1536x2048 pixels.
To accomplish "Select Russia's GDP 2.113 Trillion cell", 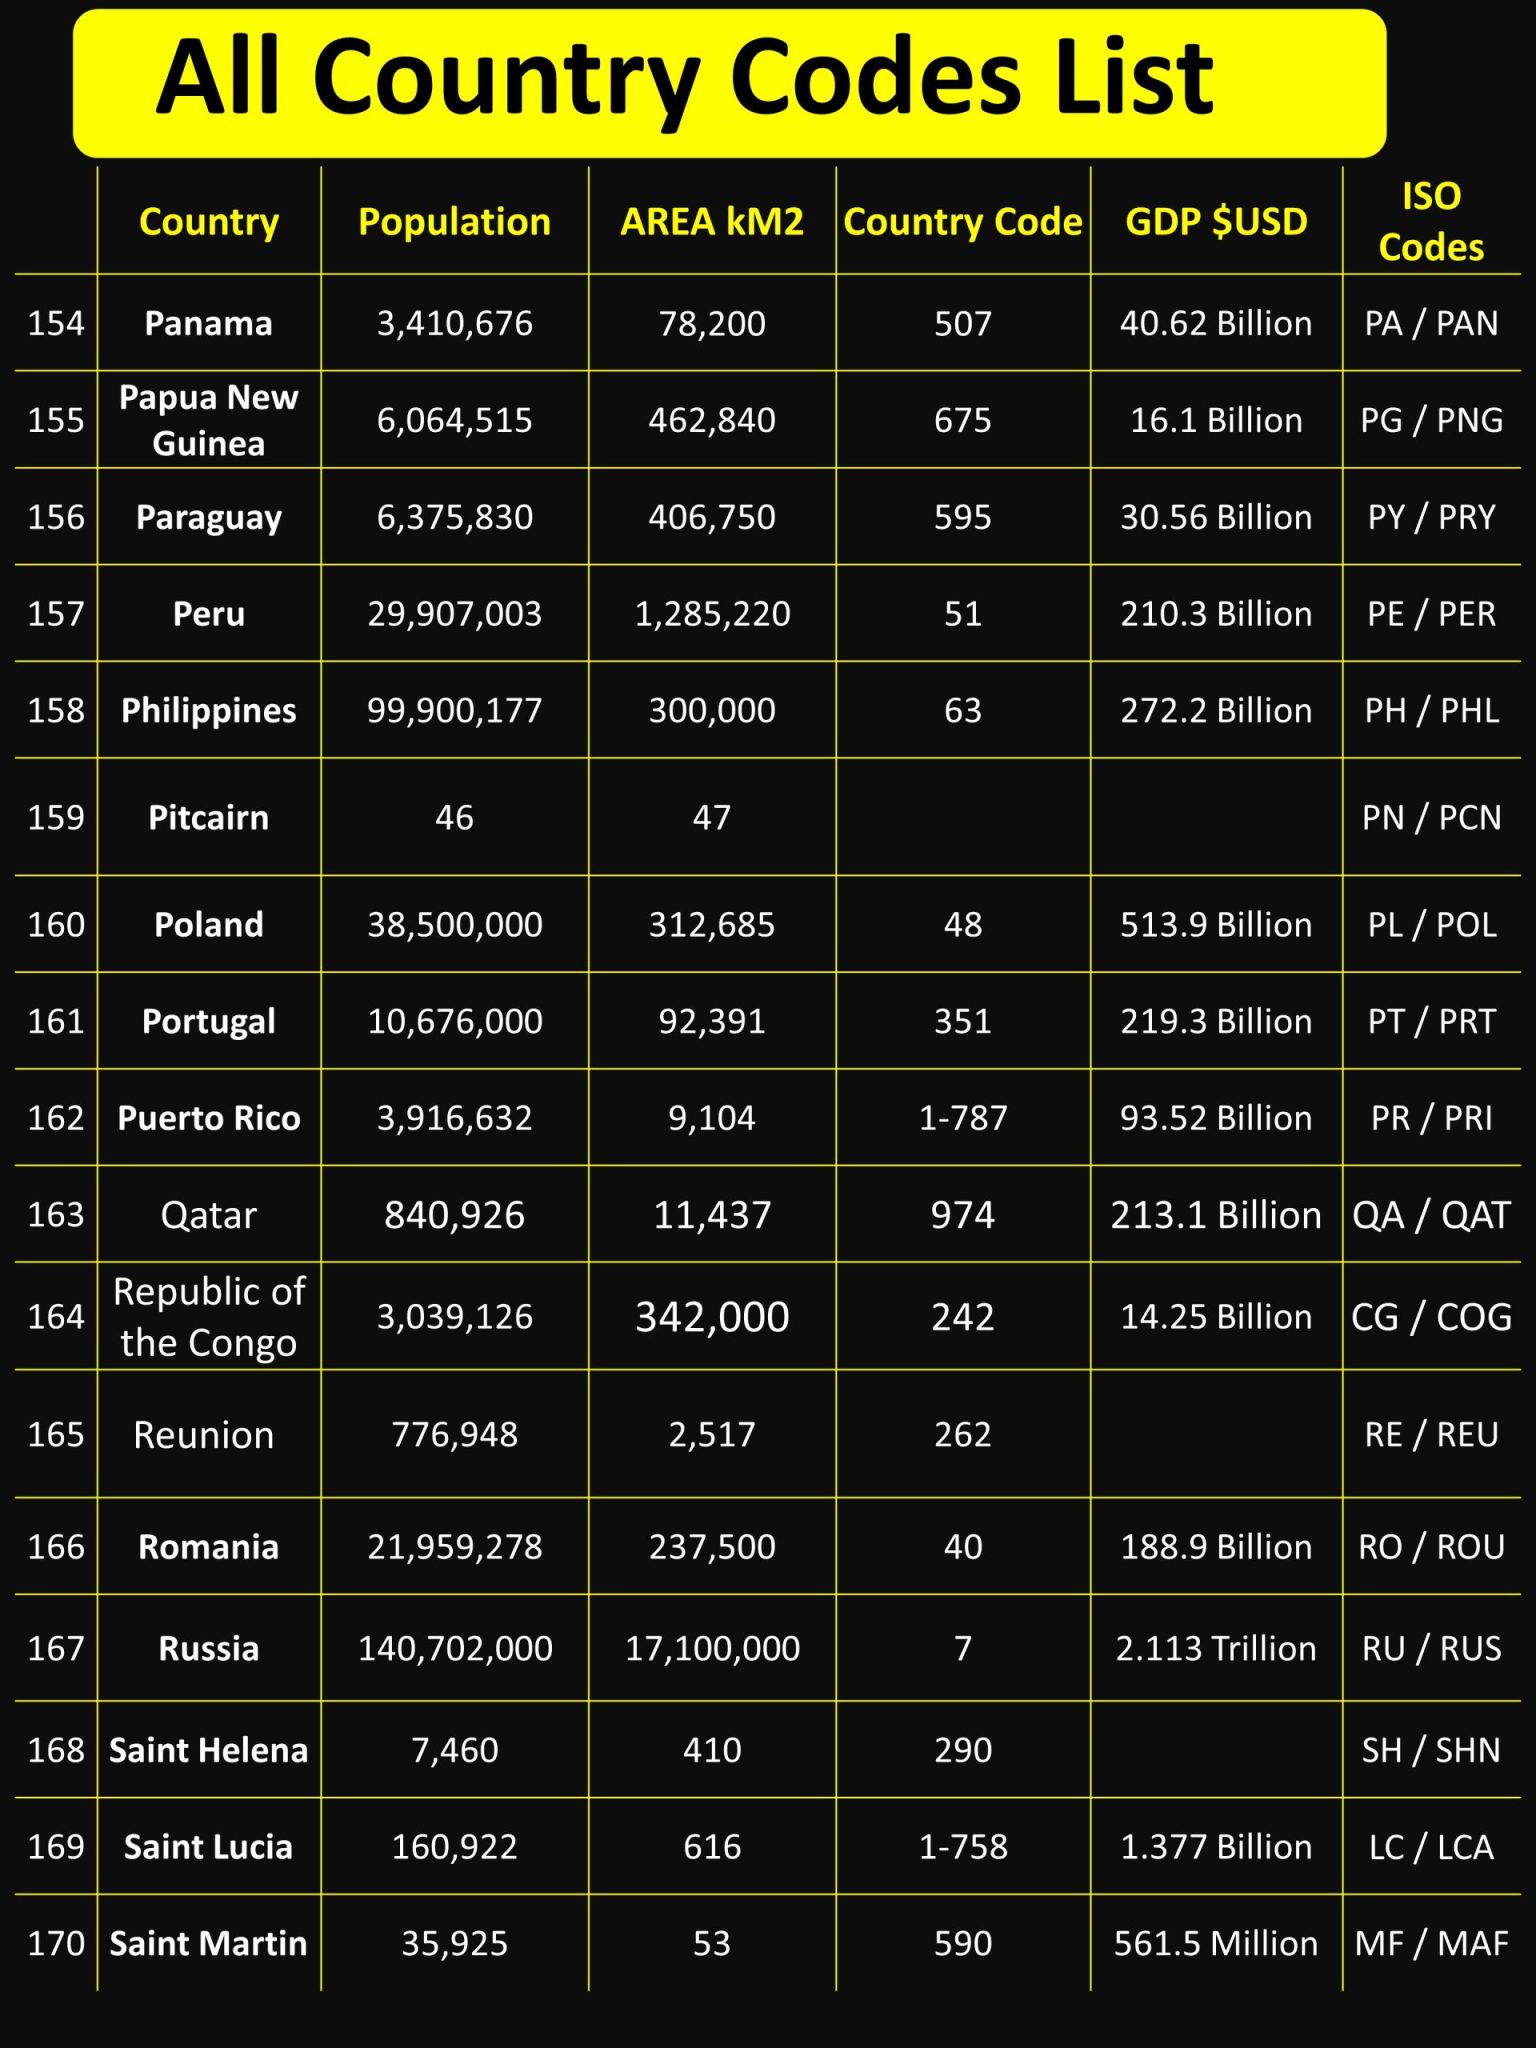I will pyautogui.click(x=1216, y=1649).
